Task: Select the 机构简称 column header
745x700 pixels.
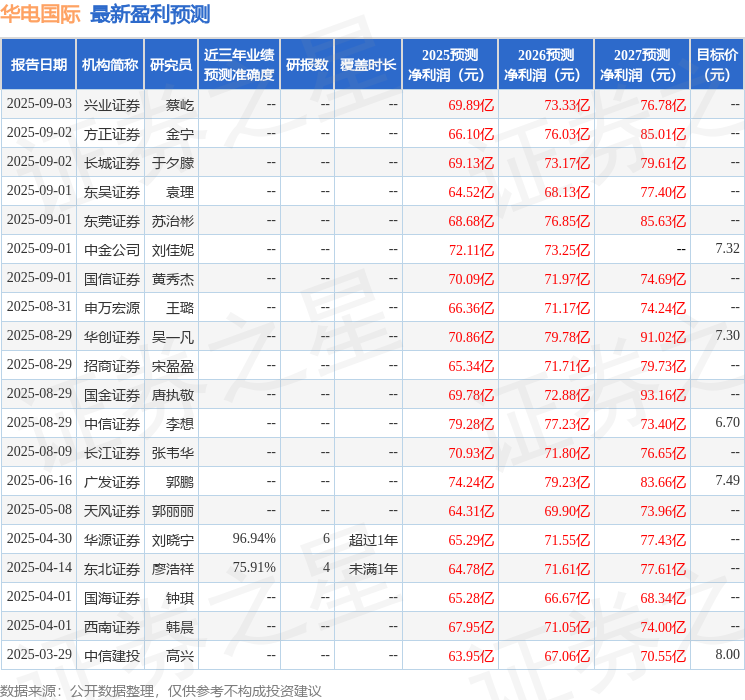Action: 110,65
